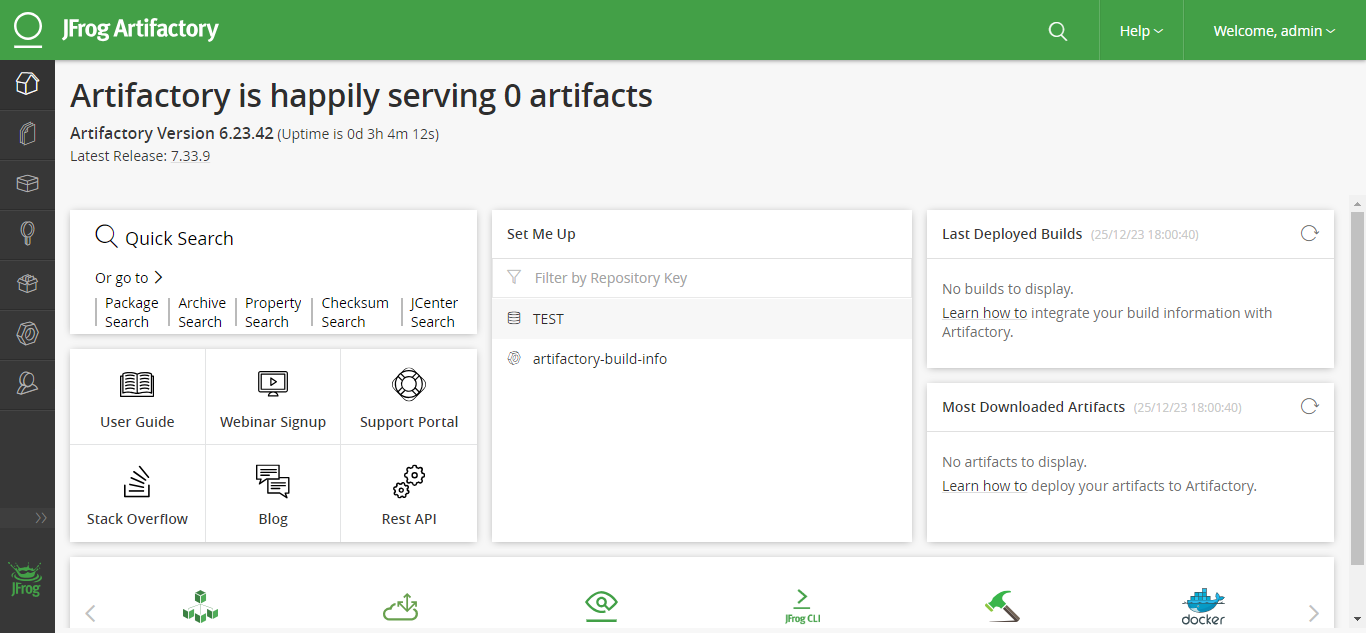
Task: Click the Checksum Search link
Action: click(x=354, y=312)
